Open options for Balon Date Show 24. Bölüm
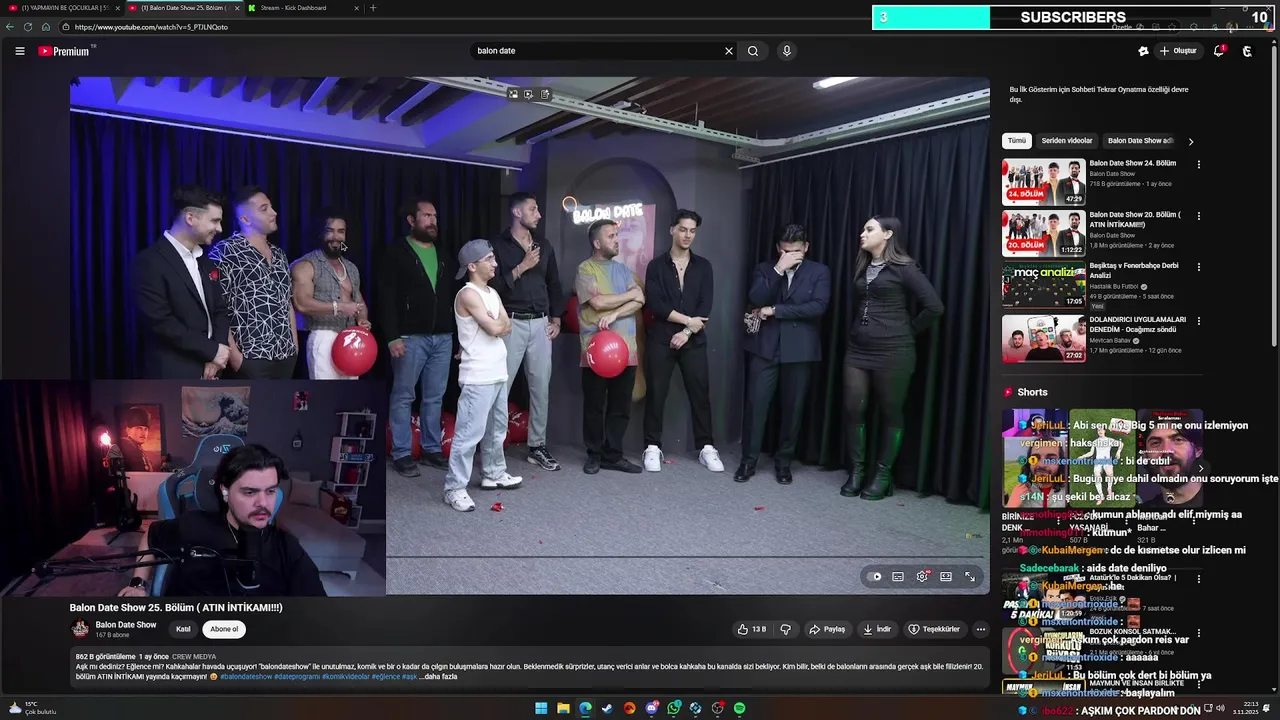 pyautogui.click(x=1199, y=164)
